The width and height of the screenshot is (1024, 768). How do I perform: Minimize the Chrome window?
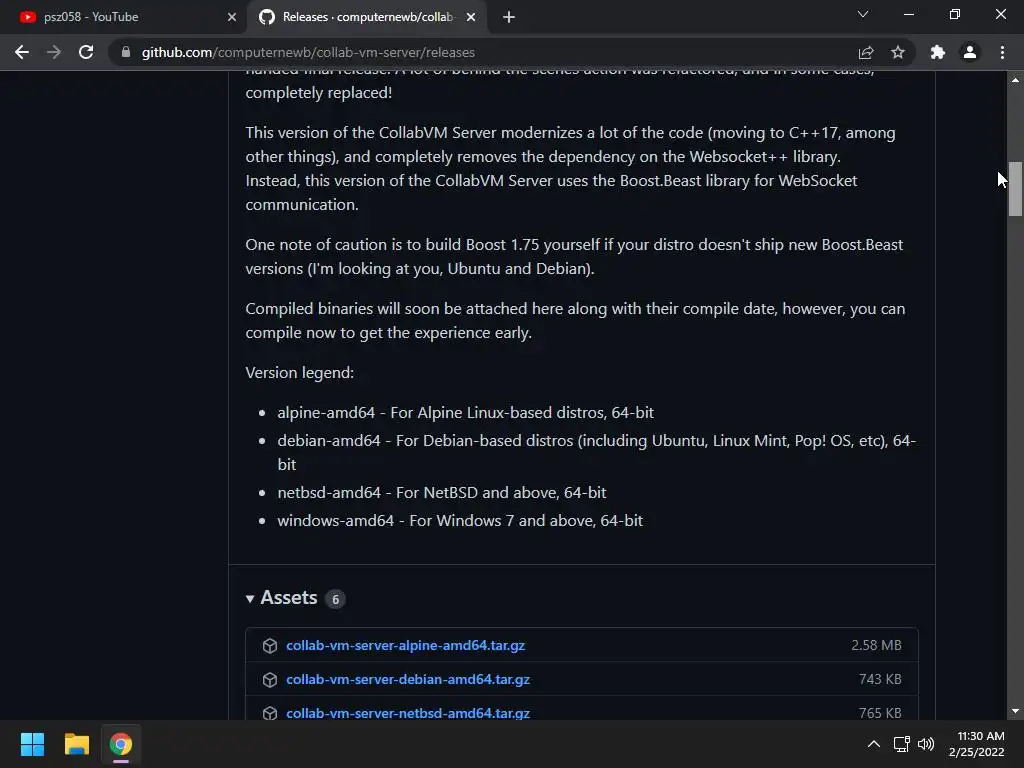(x=908, y=14)
